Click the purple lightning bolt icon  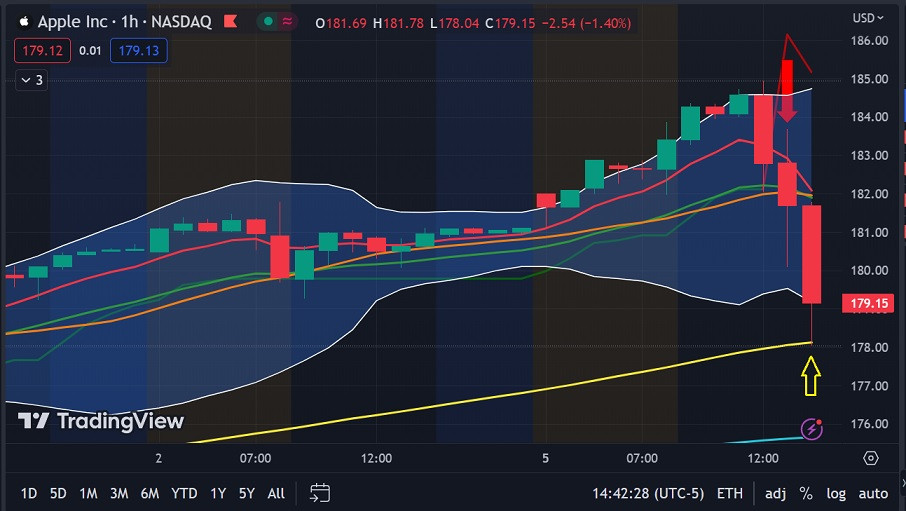point(811,429)
